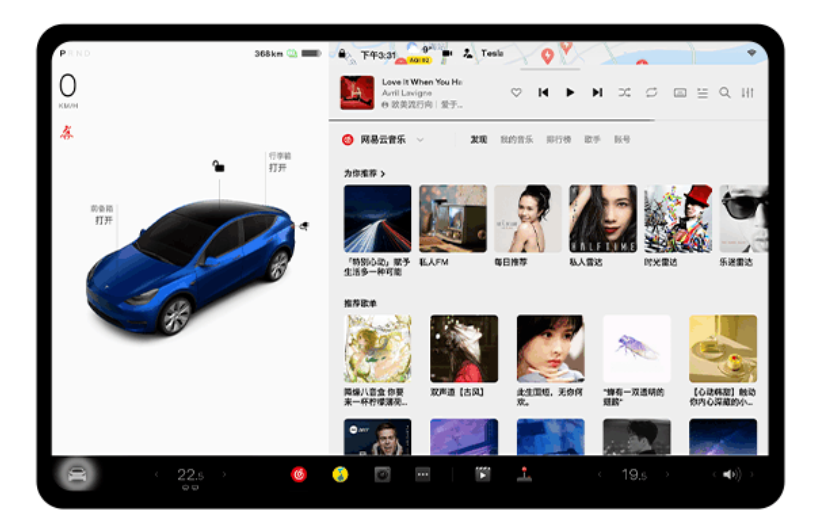Toggle repeat mode
This screenshot has height=529, width=814.
point(652,92)
